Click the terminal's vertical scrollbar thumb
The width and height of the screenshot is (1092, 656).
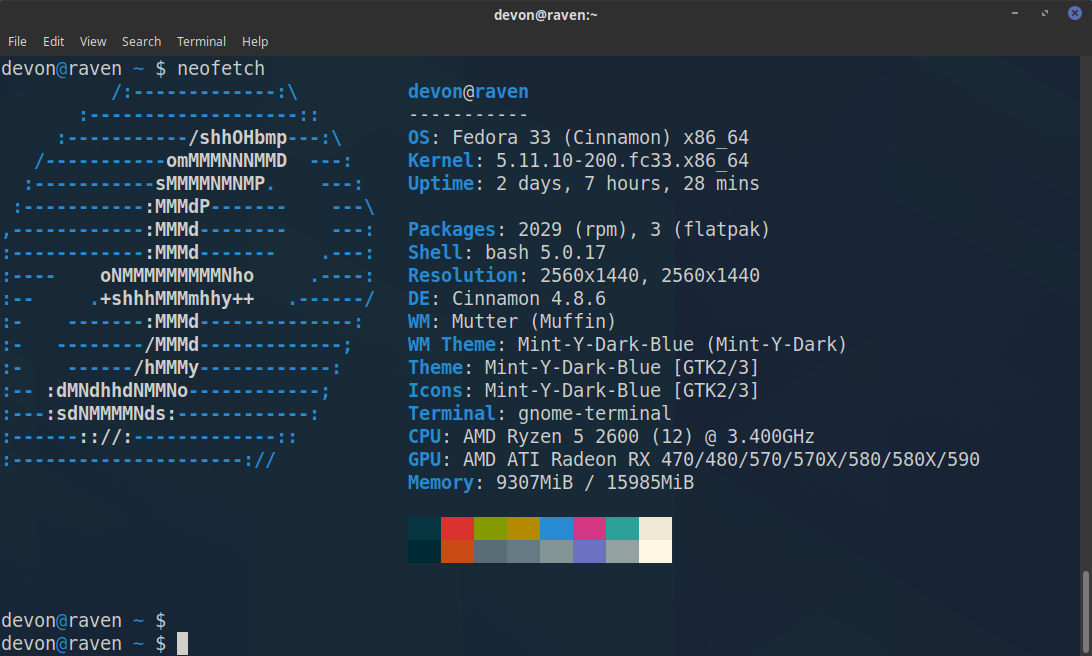click(1085, 613)
